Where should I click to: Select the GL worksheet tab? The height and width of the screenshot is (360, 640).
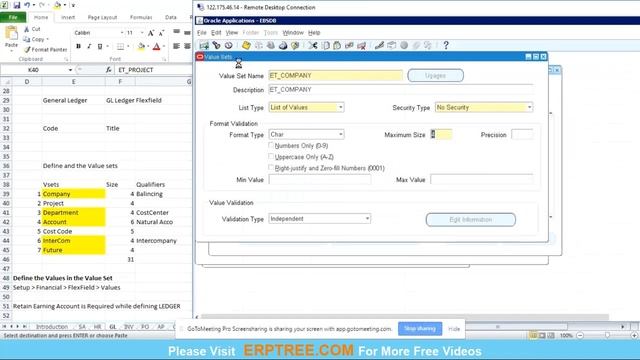tap(113, 327)
